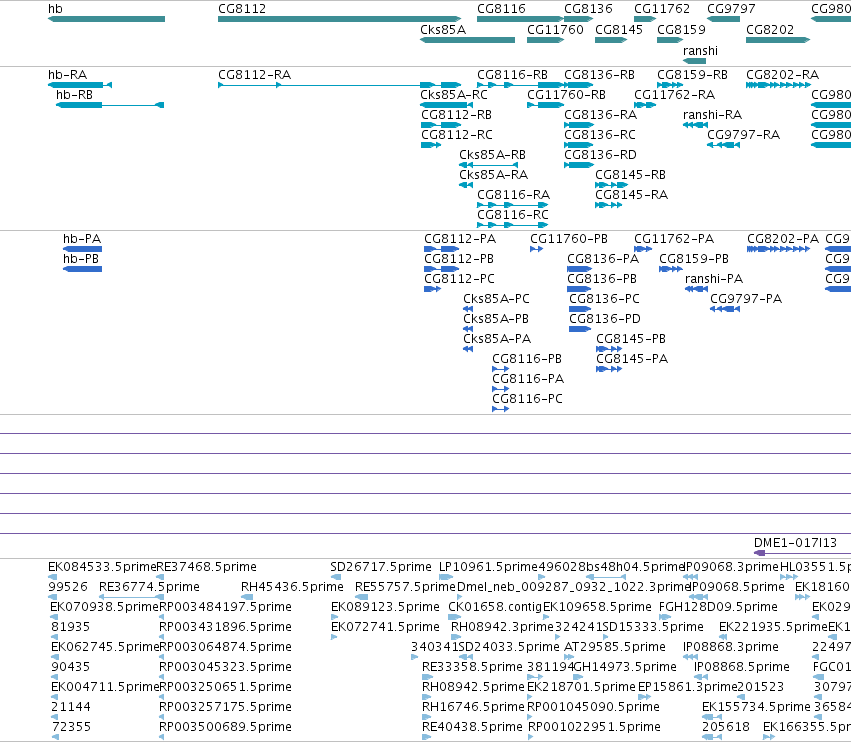Select the 'CG8136' gene label

[x=588, y=9]
